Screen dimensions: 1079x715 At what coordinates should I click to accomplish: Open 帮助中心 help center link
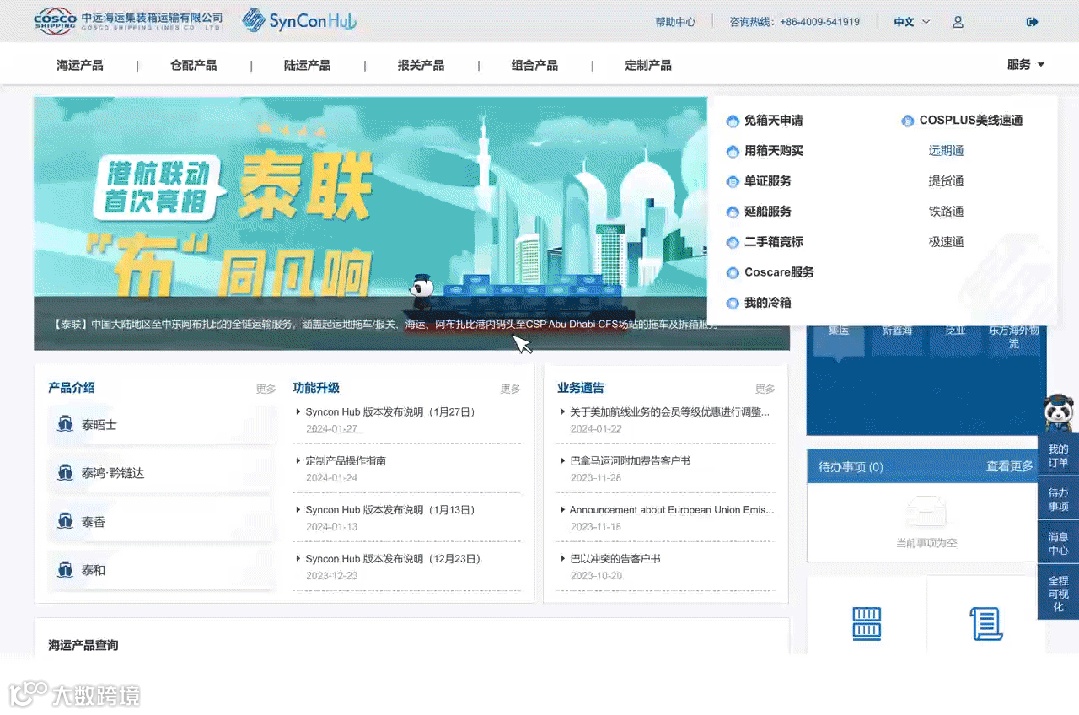[675, 22]
